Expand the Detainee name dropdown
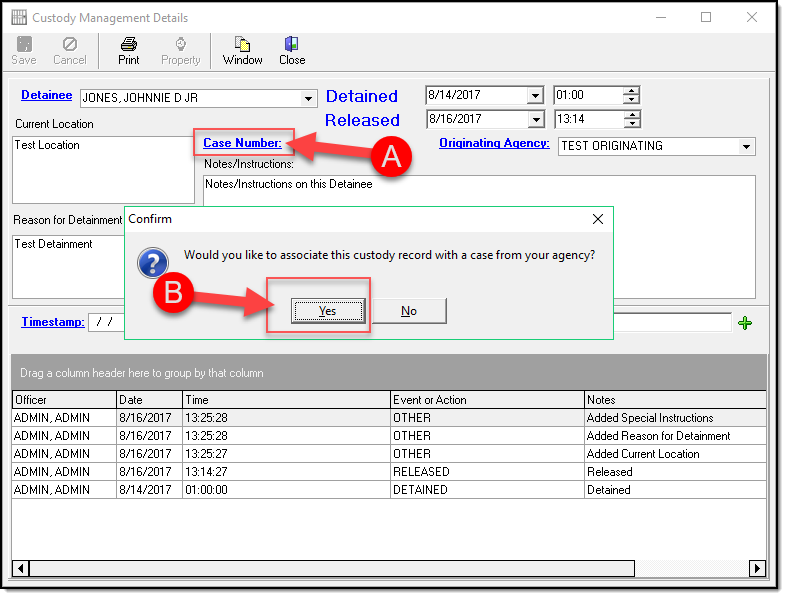The height and width of the screenshot is (597, 786). tap(309, 98)
